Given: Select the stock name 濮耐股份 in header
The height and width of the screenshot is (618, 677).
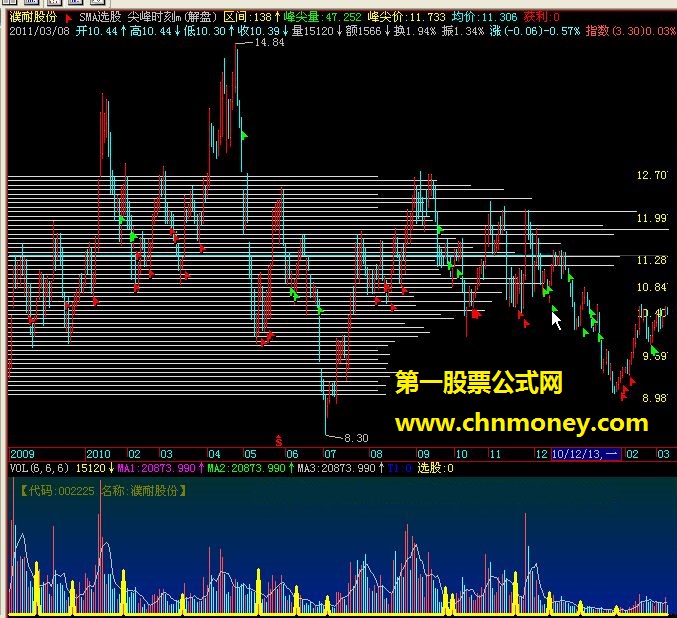Looking at the screenshot, I should click(x=33, y=17).
